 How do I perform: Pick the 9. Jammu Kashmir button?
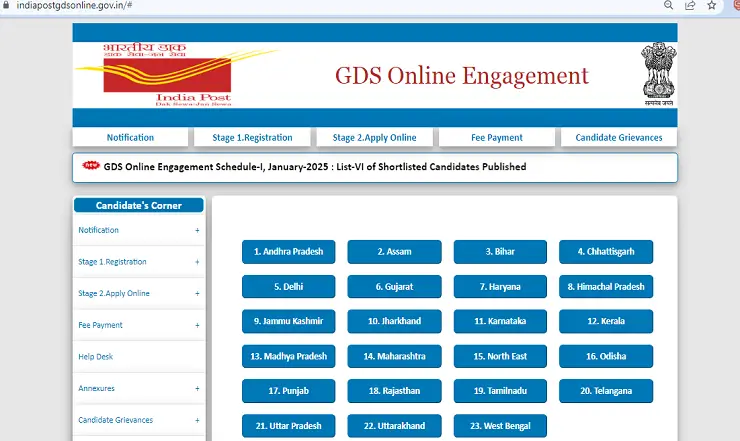coord(288,321)
